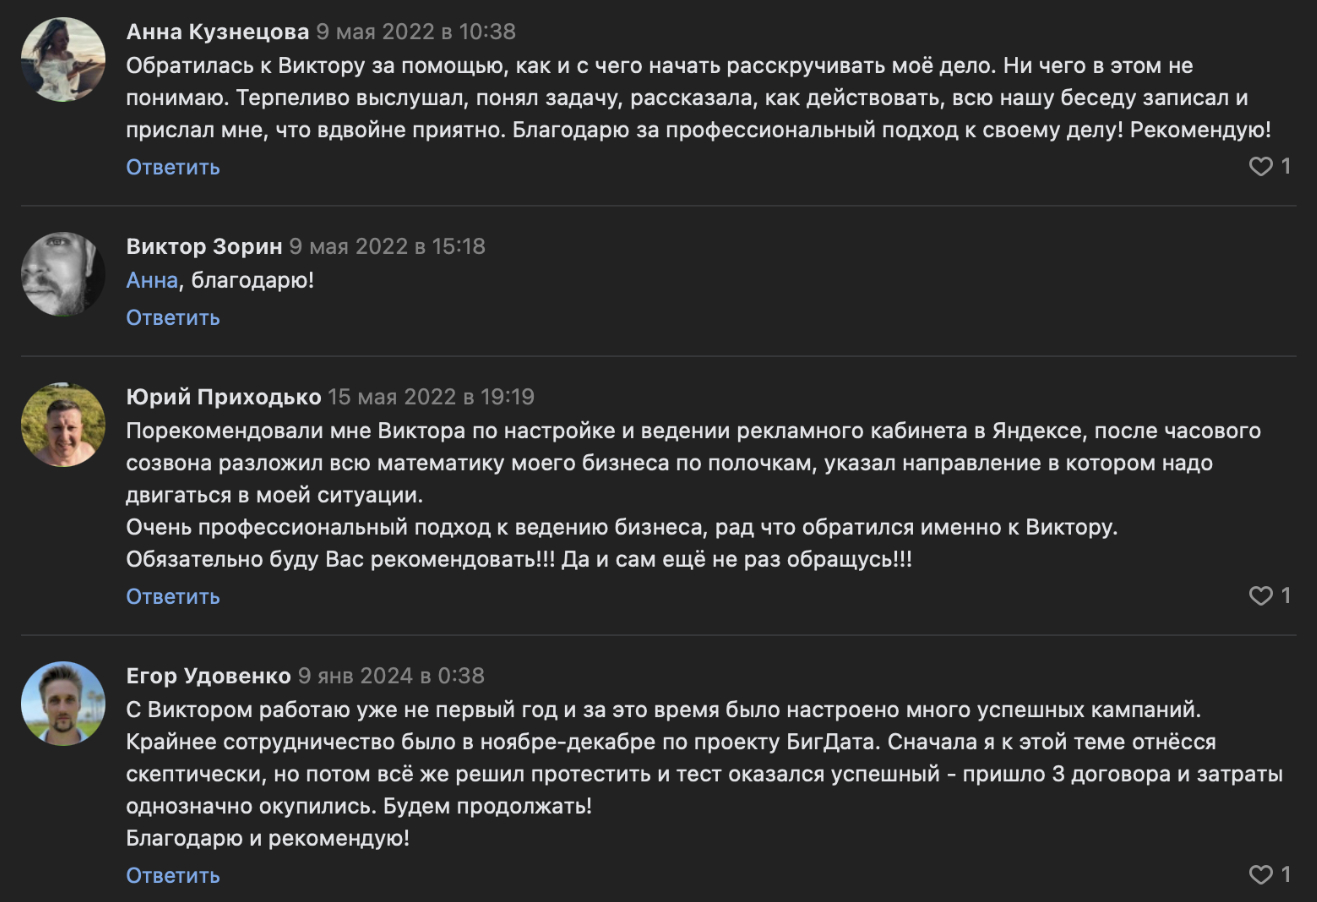This screenshot has width=1317, height=902.
Task: Open timestamp 9 янв 2024 в 0:38
Action: 391,676
